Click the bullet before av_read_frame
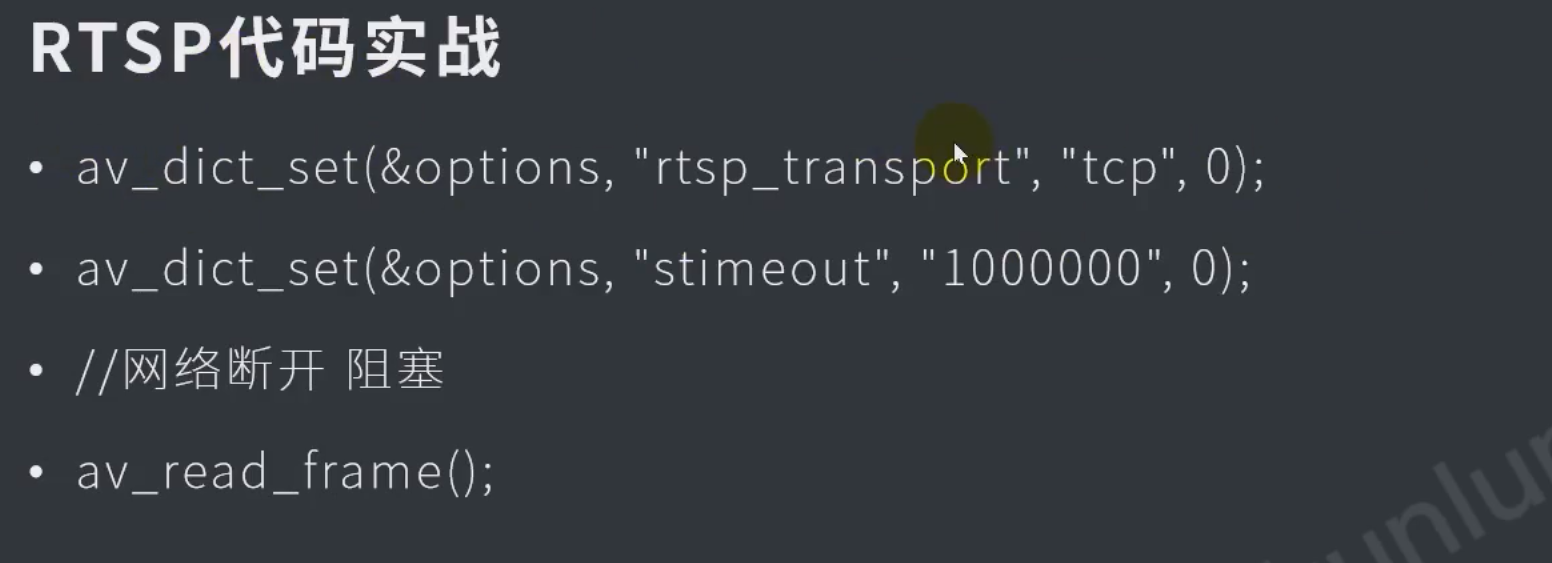 coord(37,471)
